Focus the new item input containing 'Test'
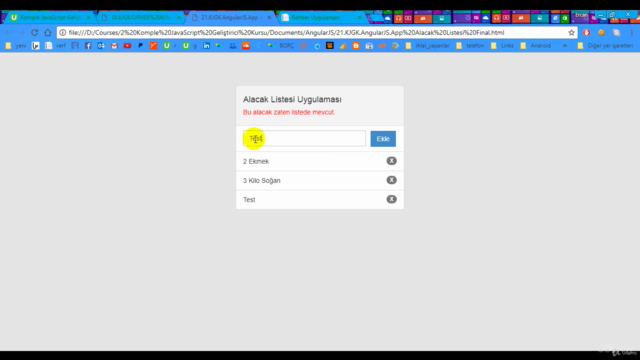Screen dimensions: 640x360 point(304,138)
